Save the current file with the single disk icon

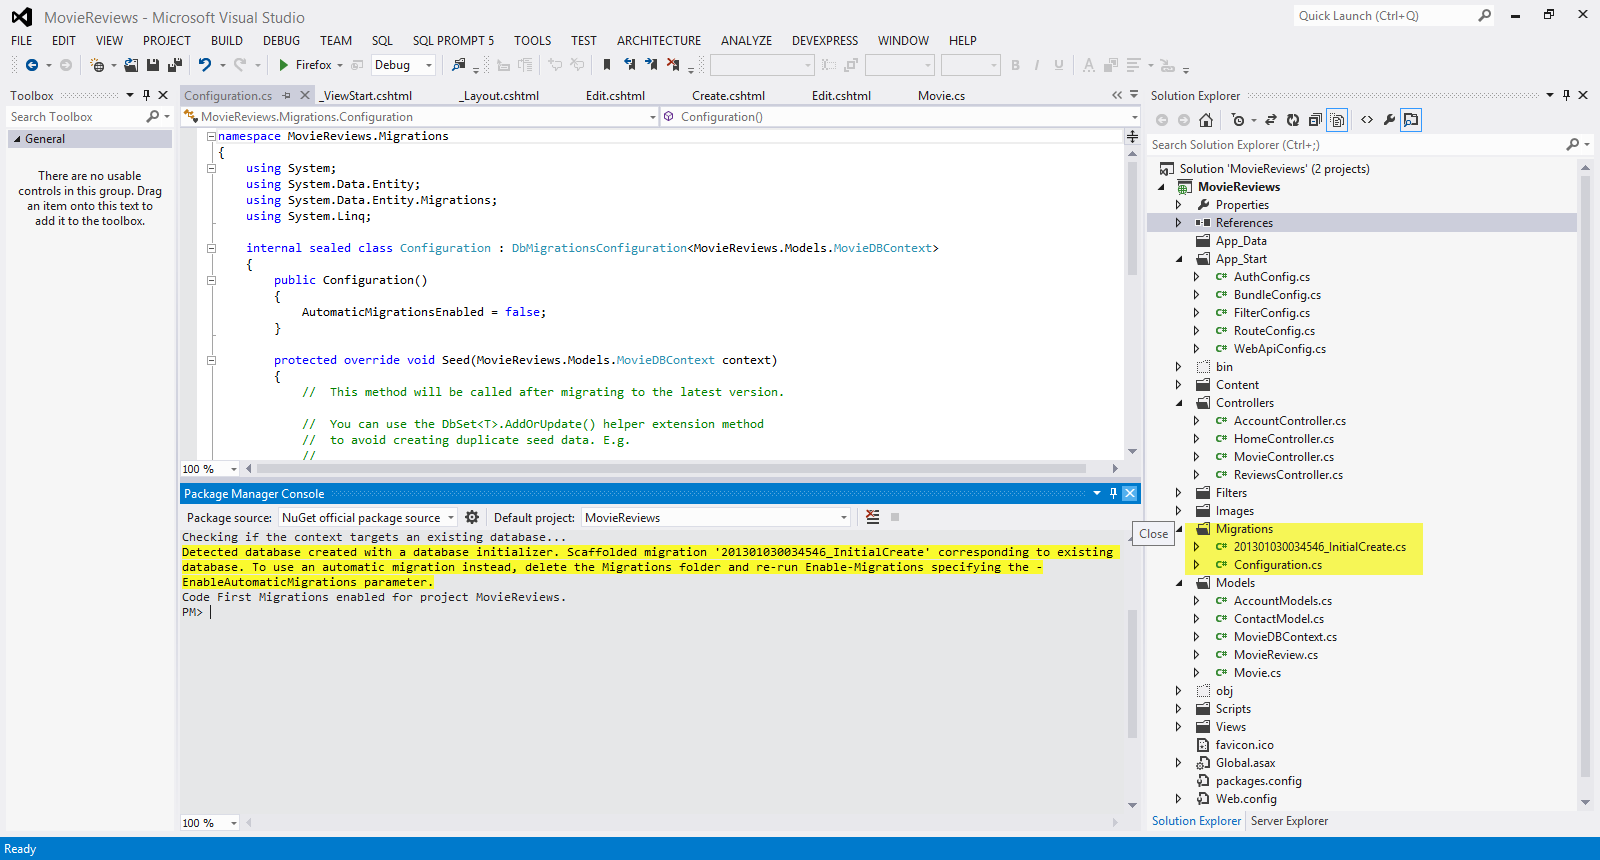click(153, 65)
